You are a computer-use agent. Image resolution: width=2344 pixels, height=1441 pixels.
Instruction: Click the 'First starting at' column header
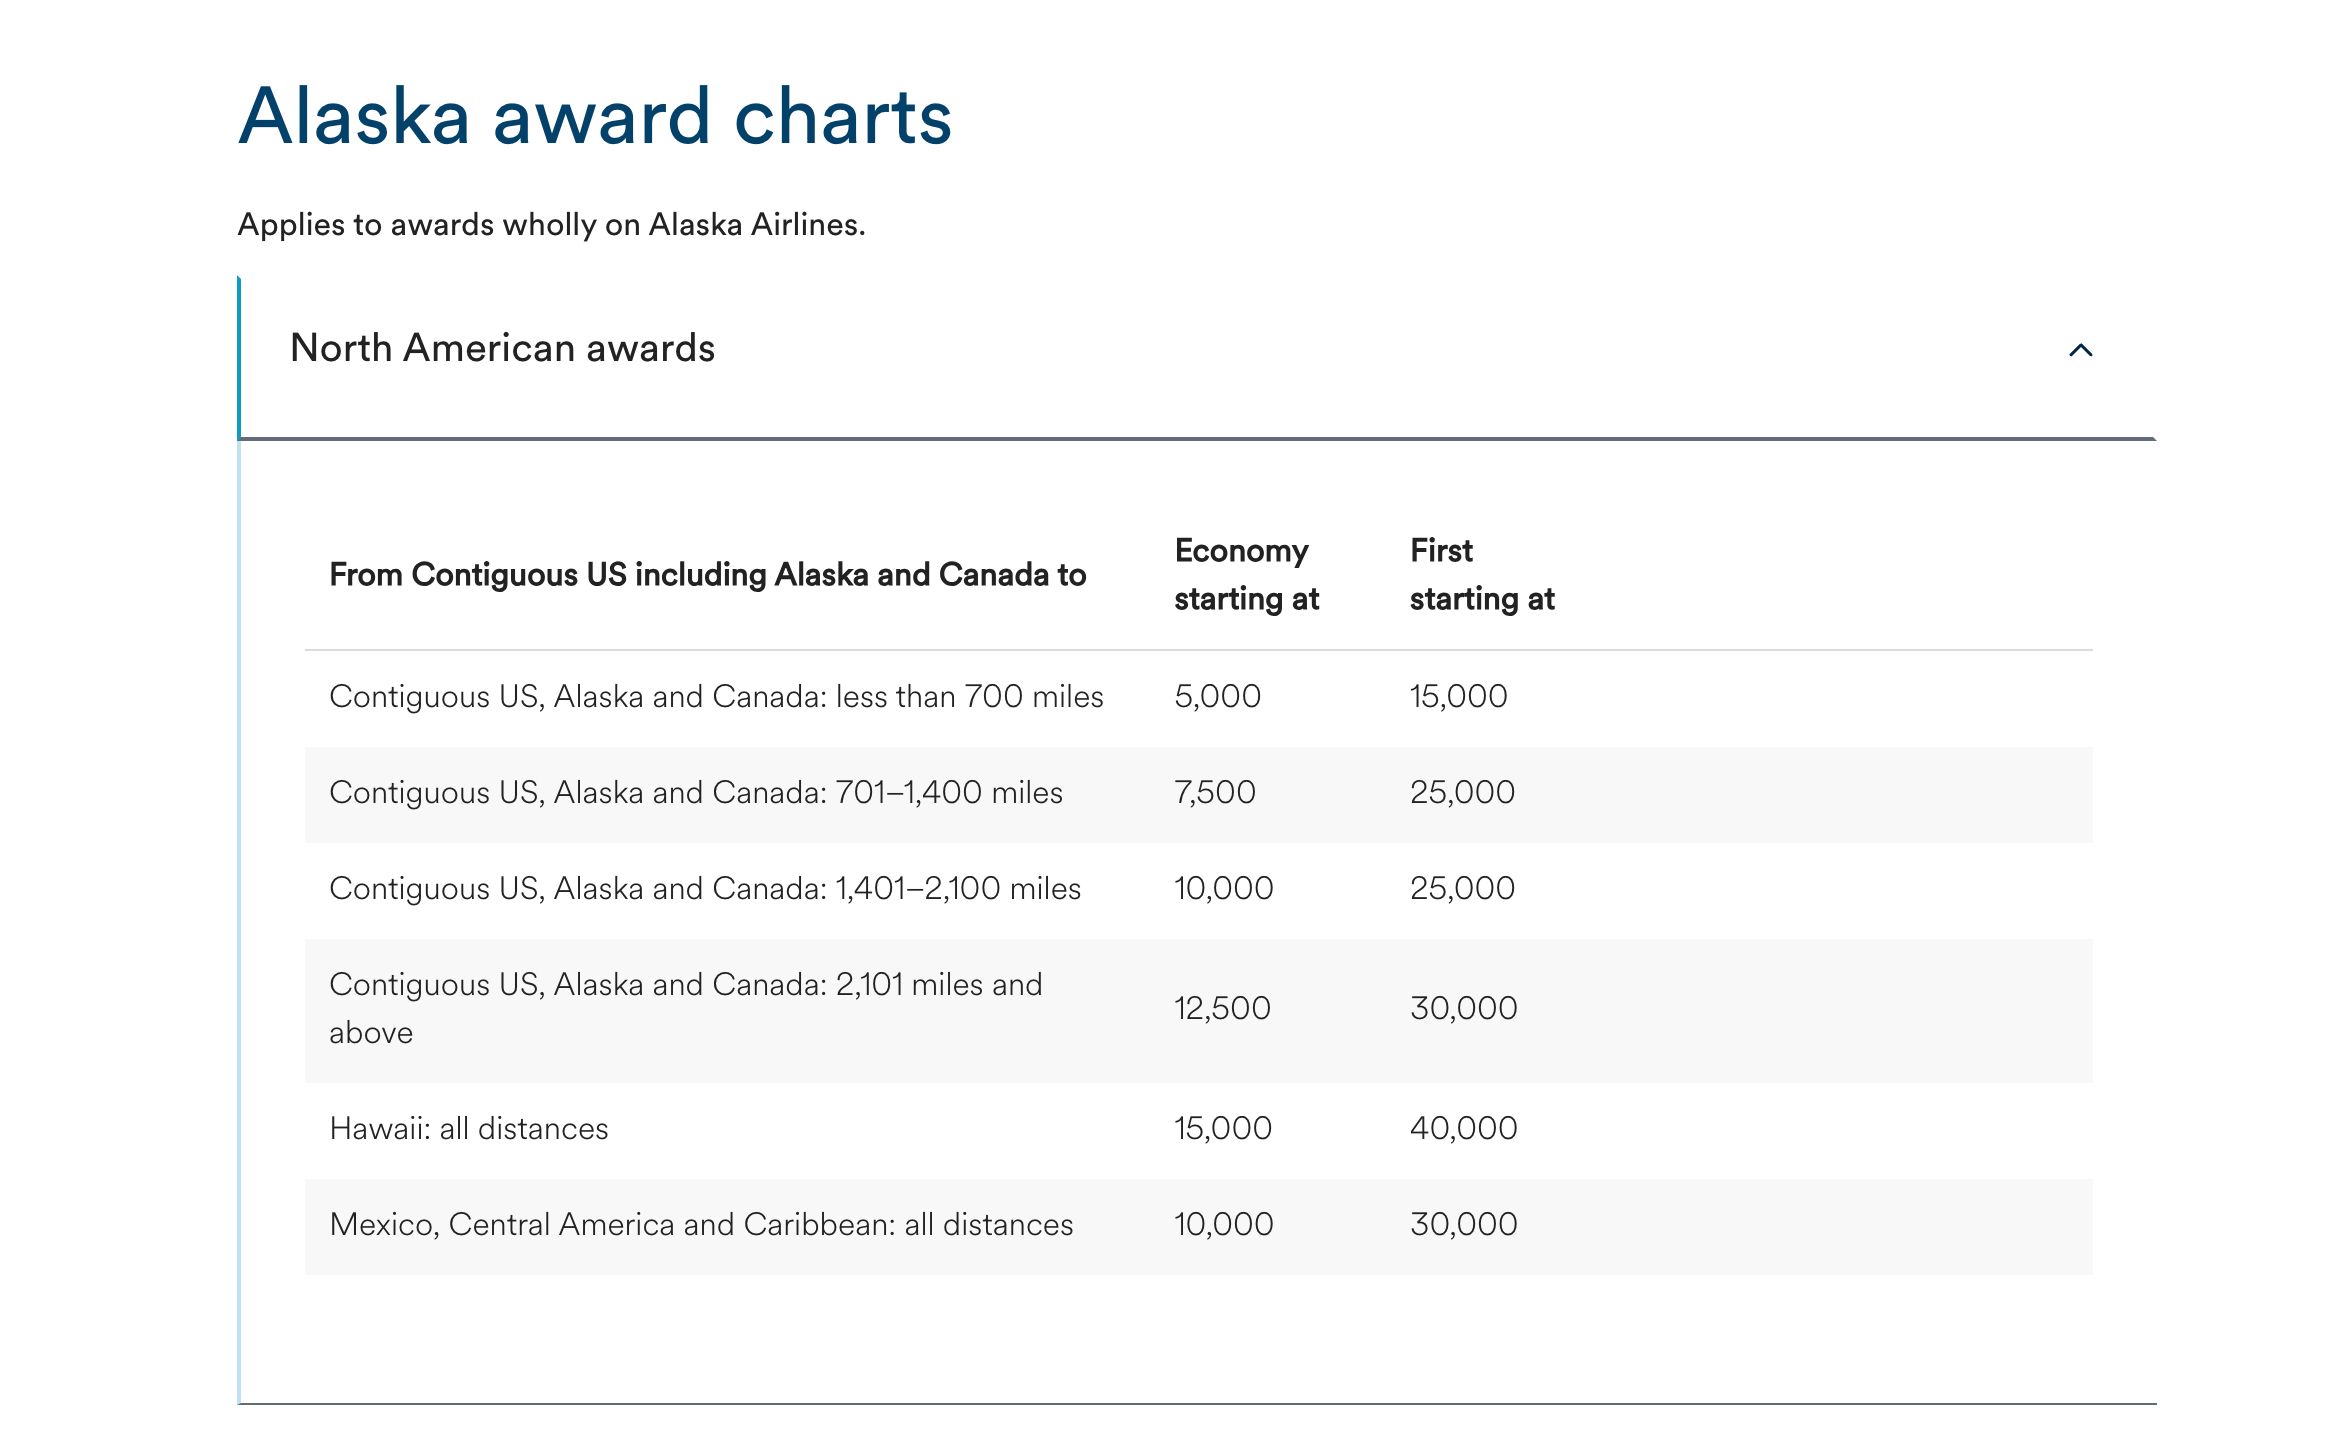coord(1482,574)
